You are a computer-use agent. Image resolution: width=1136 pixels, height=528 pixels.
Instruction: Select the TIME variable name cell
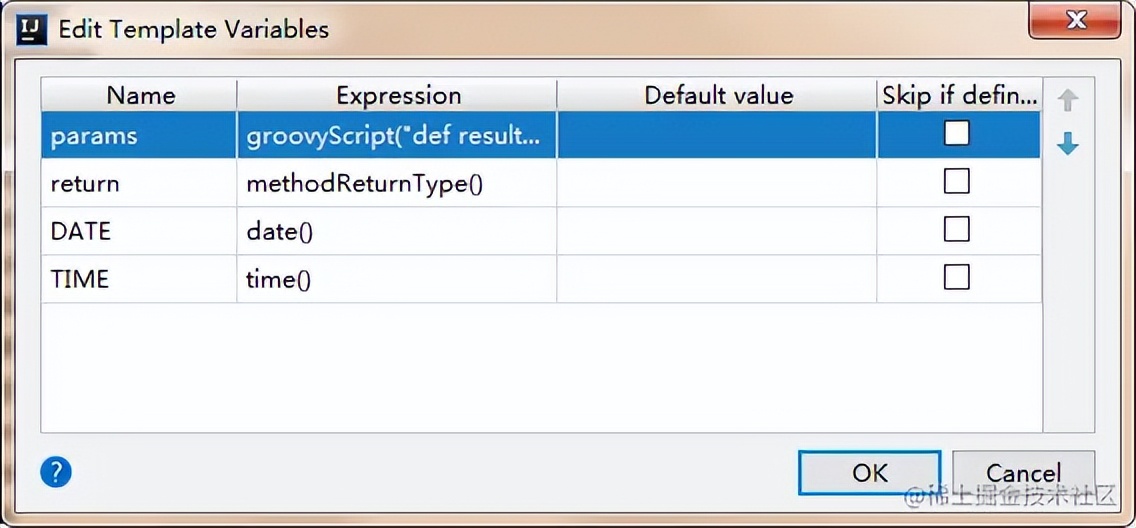click(139, 279)
